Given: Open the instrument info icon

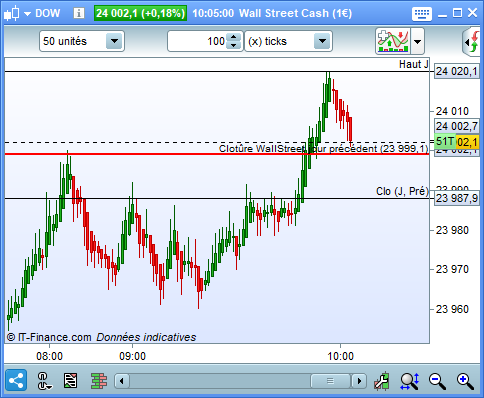Looking at the screenshot, I should click(x=79, y=13).
